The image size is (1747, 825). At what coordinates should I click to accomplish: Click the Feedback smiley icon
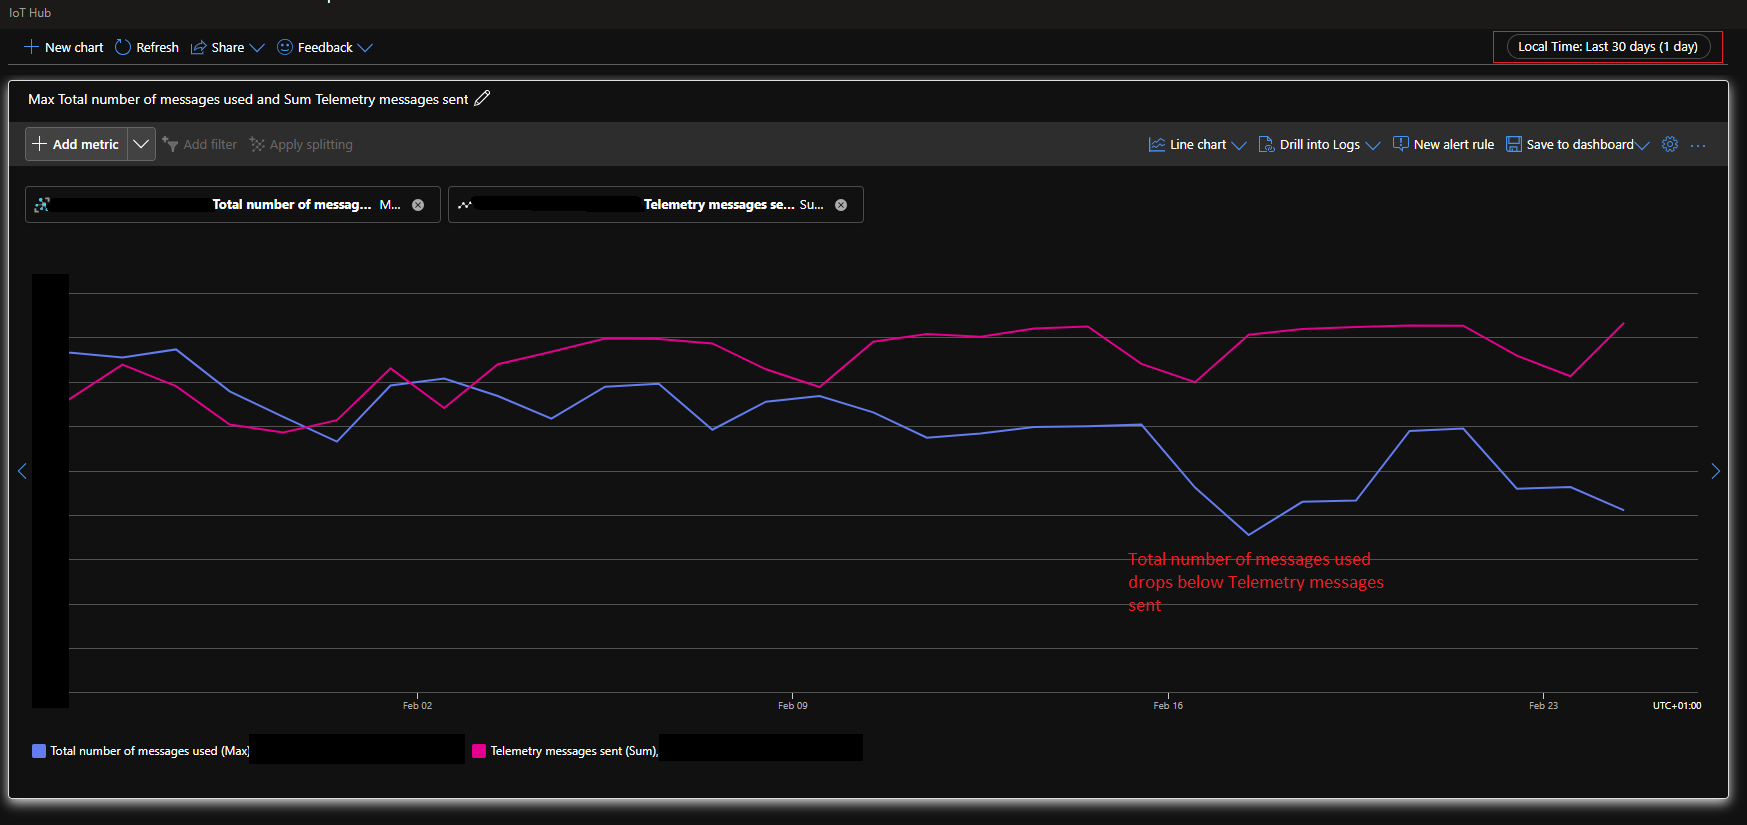(285, 47)
